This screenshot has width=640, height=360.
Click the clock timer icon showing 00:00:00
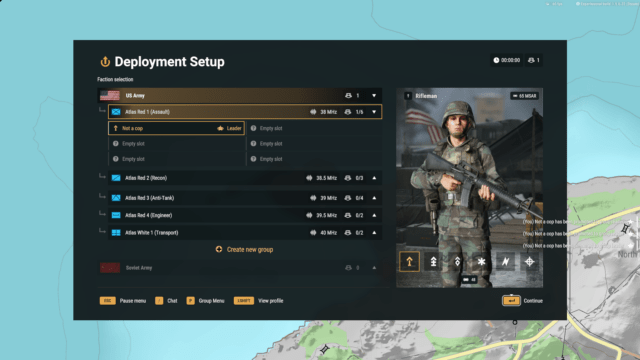click(496, 60)
